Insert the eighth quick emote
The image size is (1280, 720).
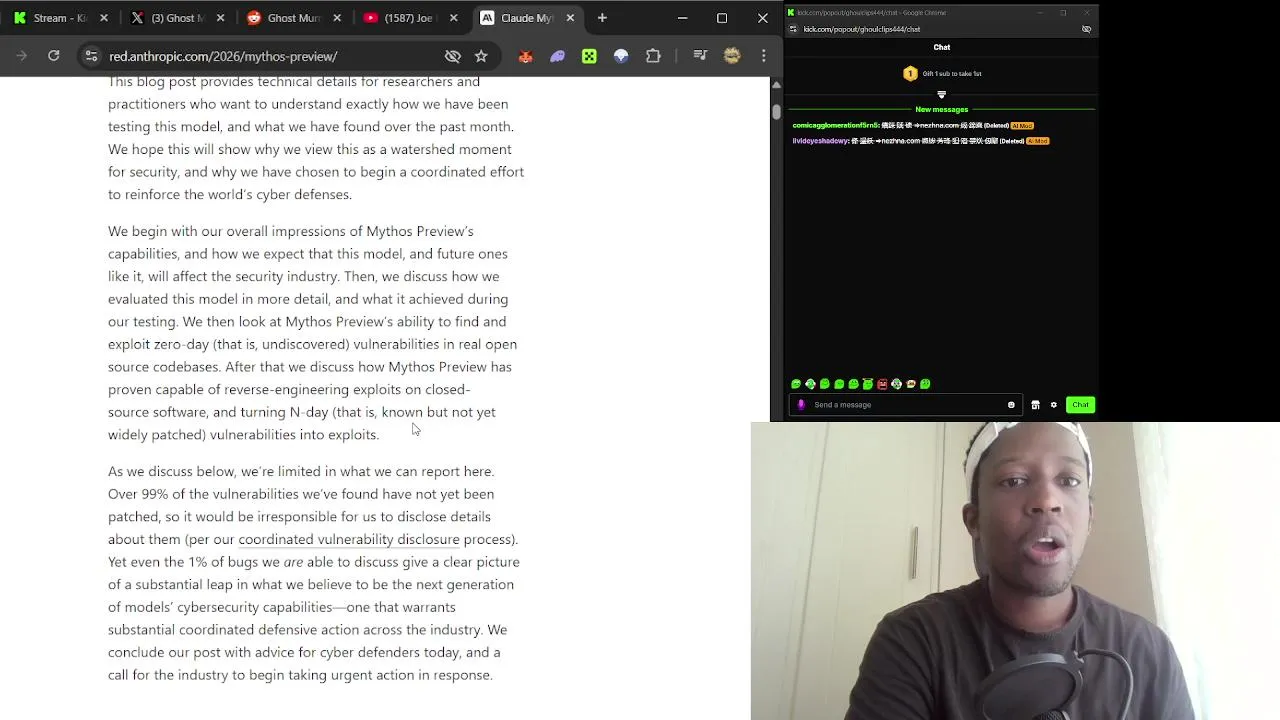[x=896, y=384]
